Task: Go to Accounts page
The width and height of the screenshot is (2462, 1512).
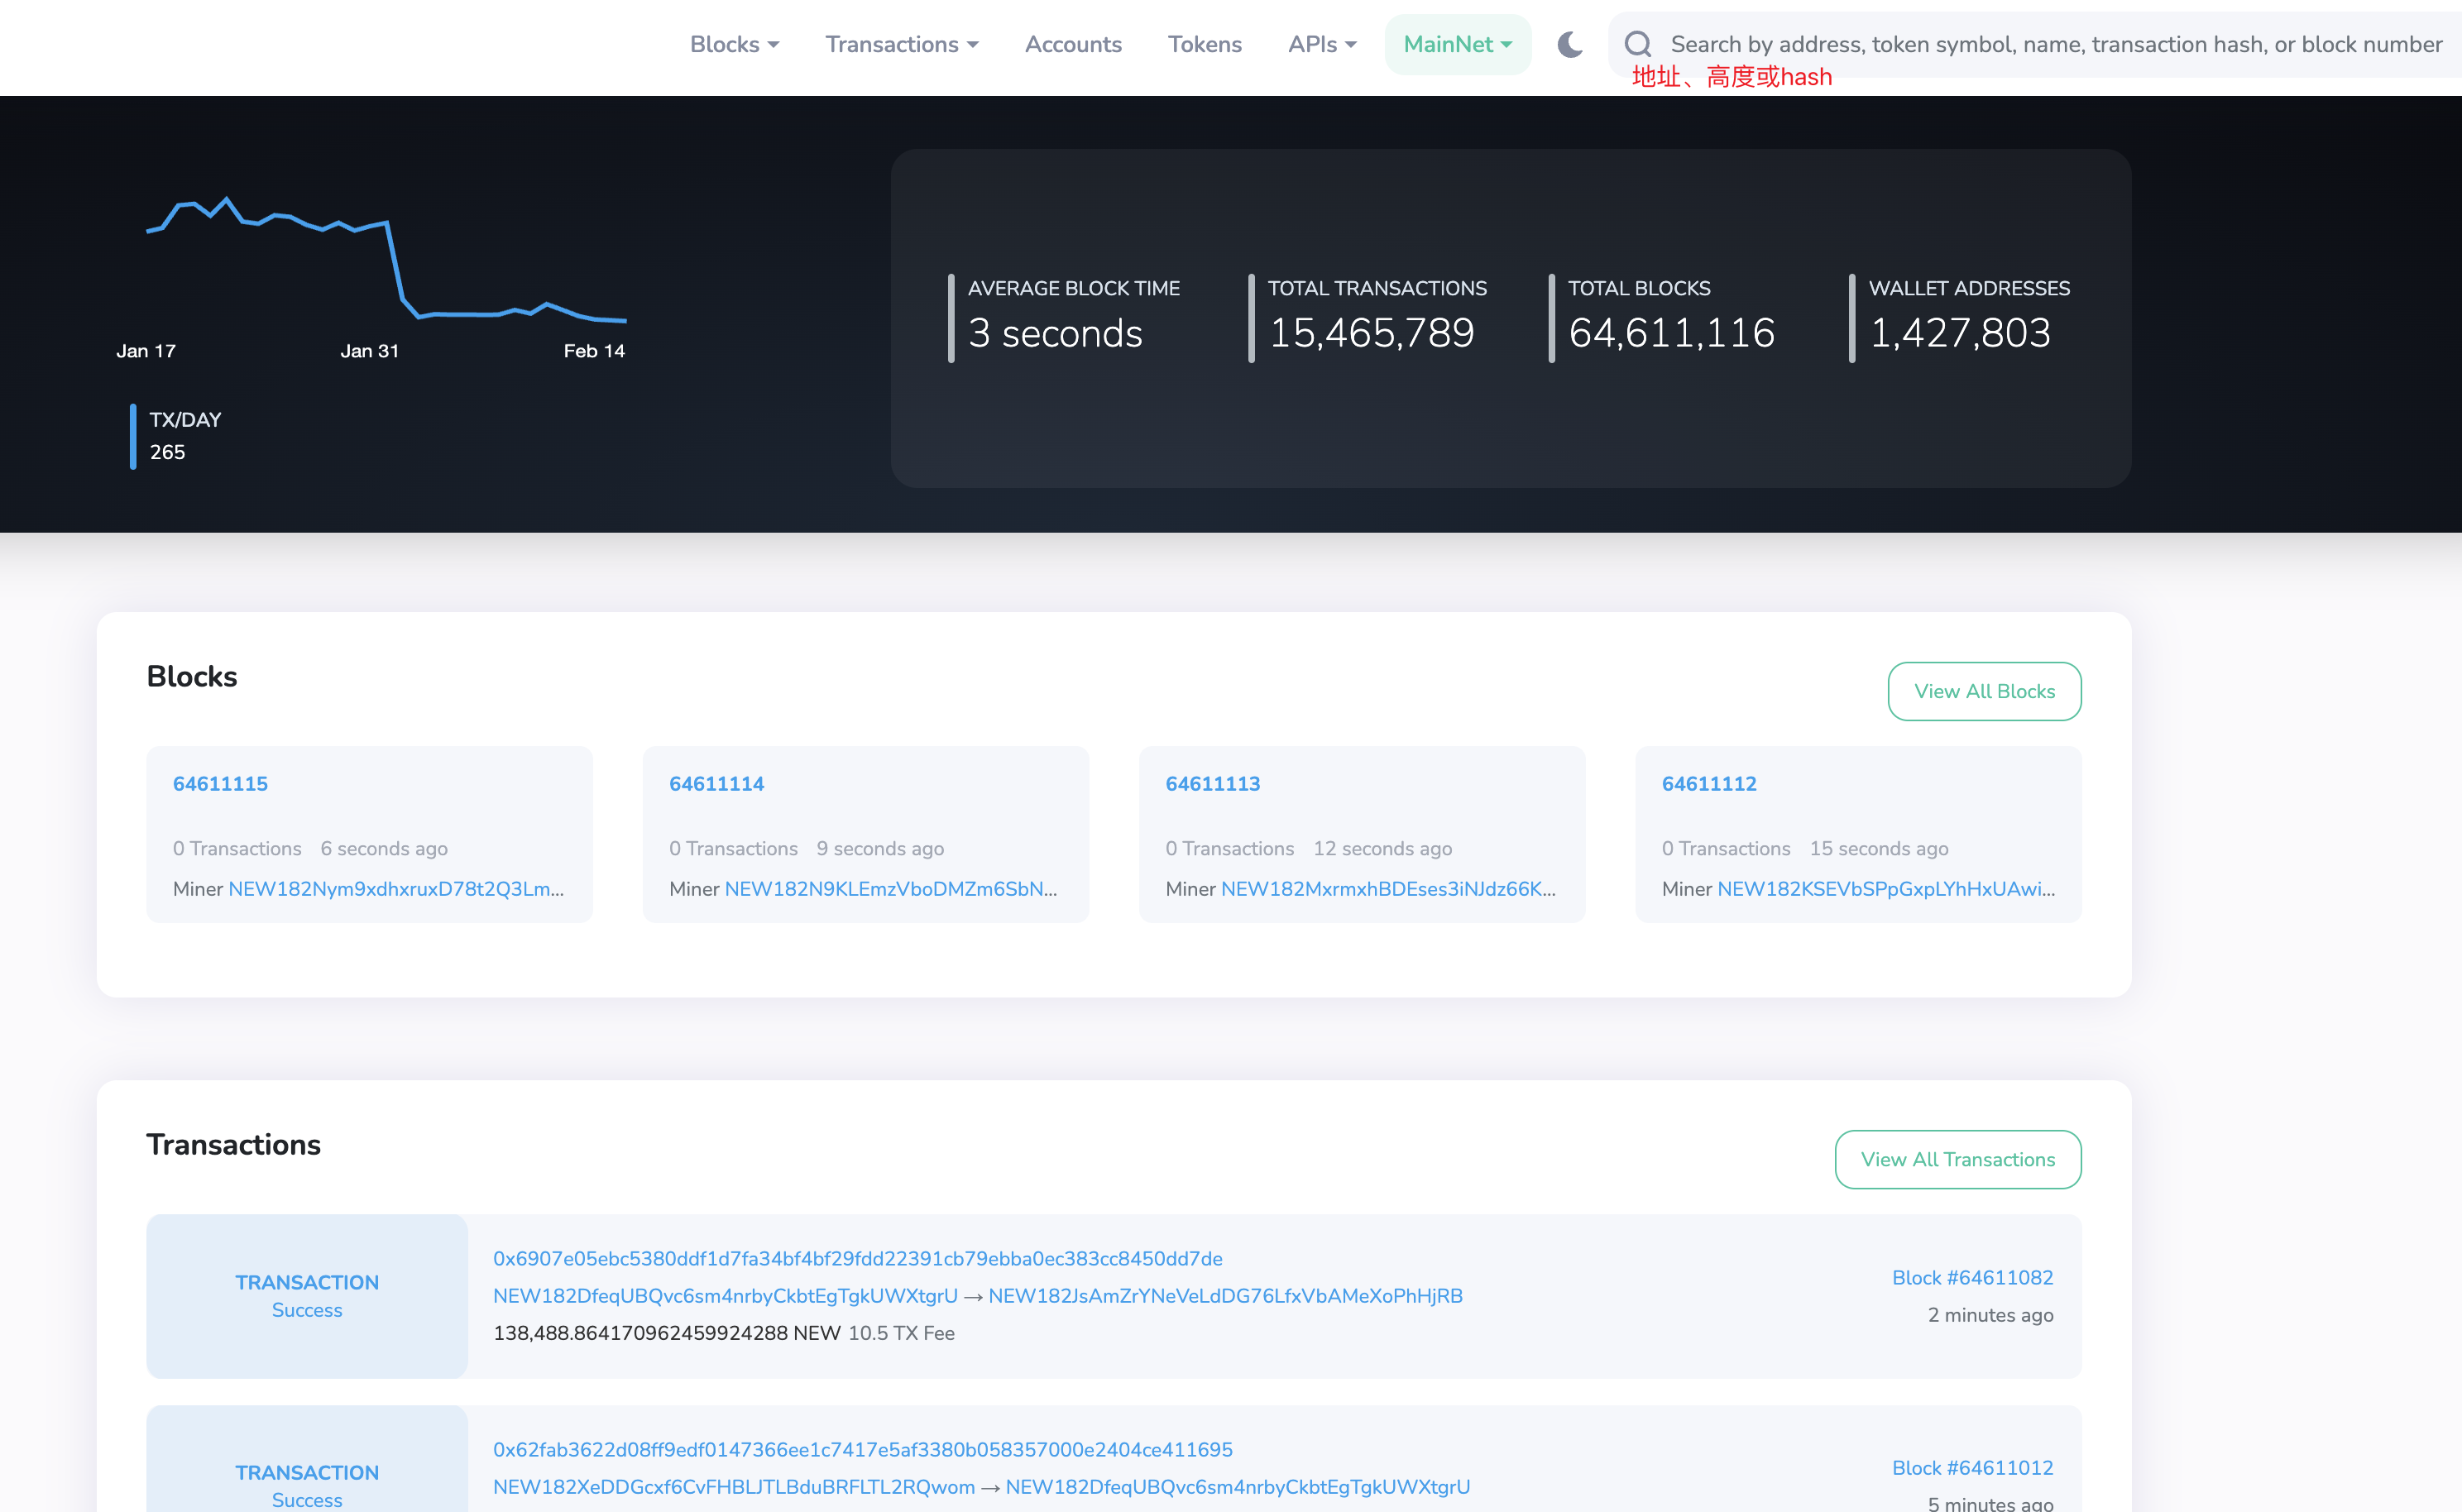Action: 1073,44
